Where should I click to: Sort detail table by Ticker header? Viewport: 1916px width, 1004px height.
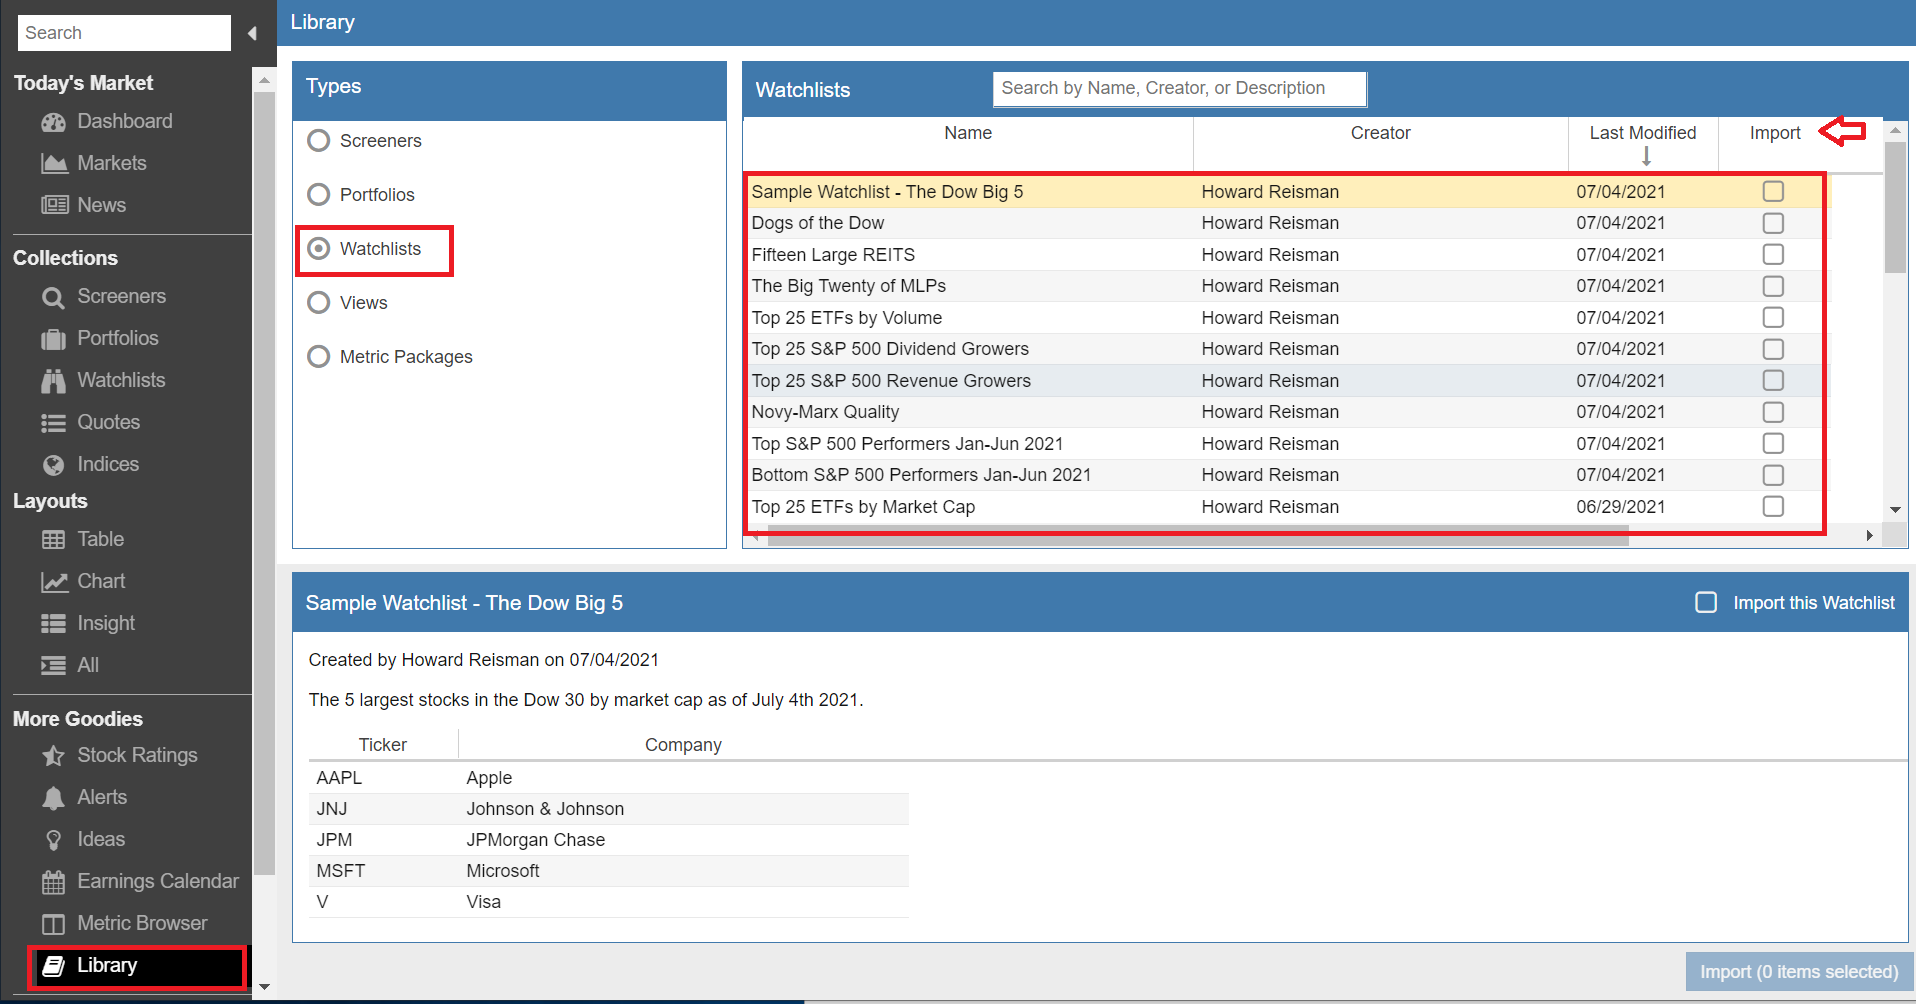click(383, 745)
